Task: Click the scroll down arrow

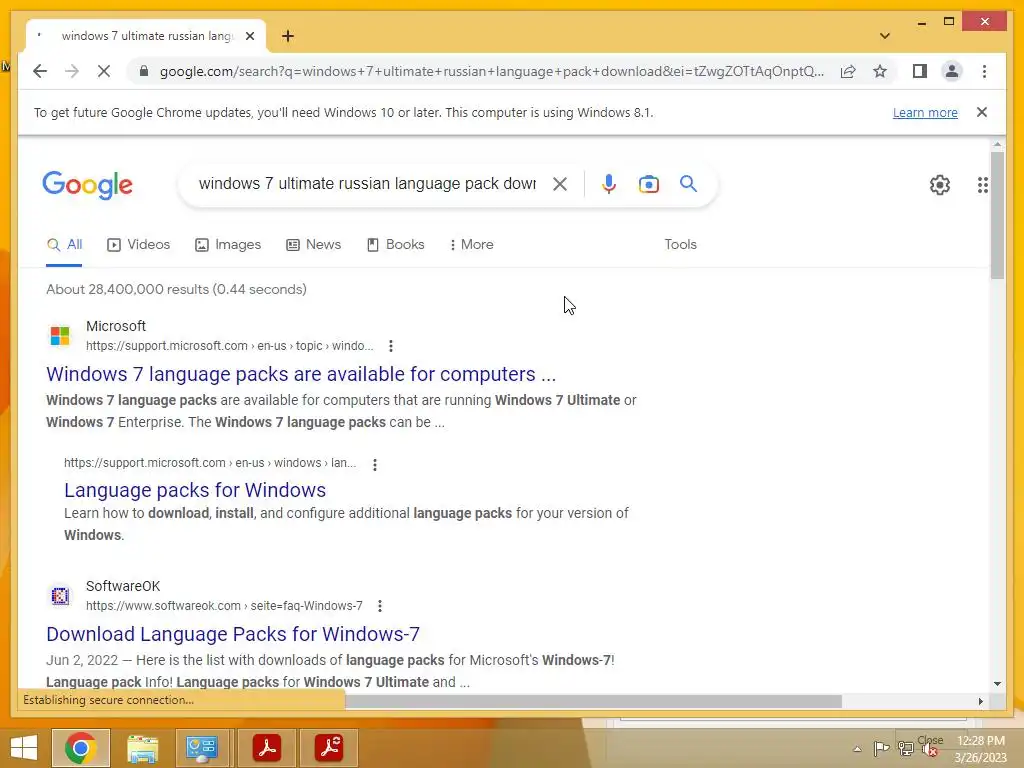Action: point(997,684)
